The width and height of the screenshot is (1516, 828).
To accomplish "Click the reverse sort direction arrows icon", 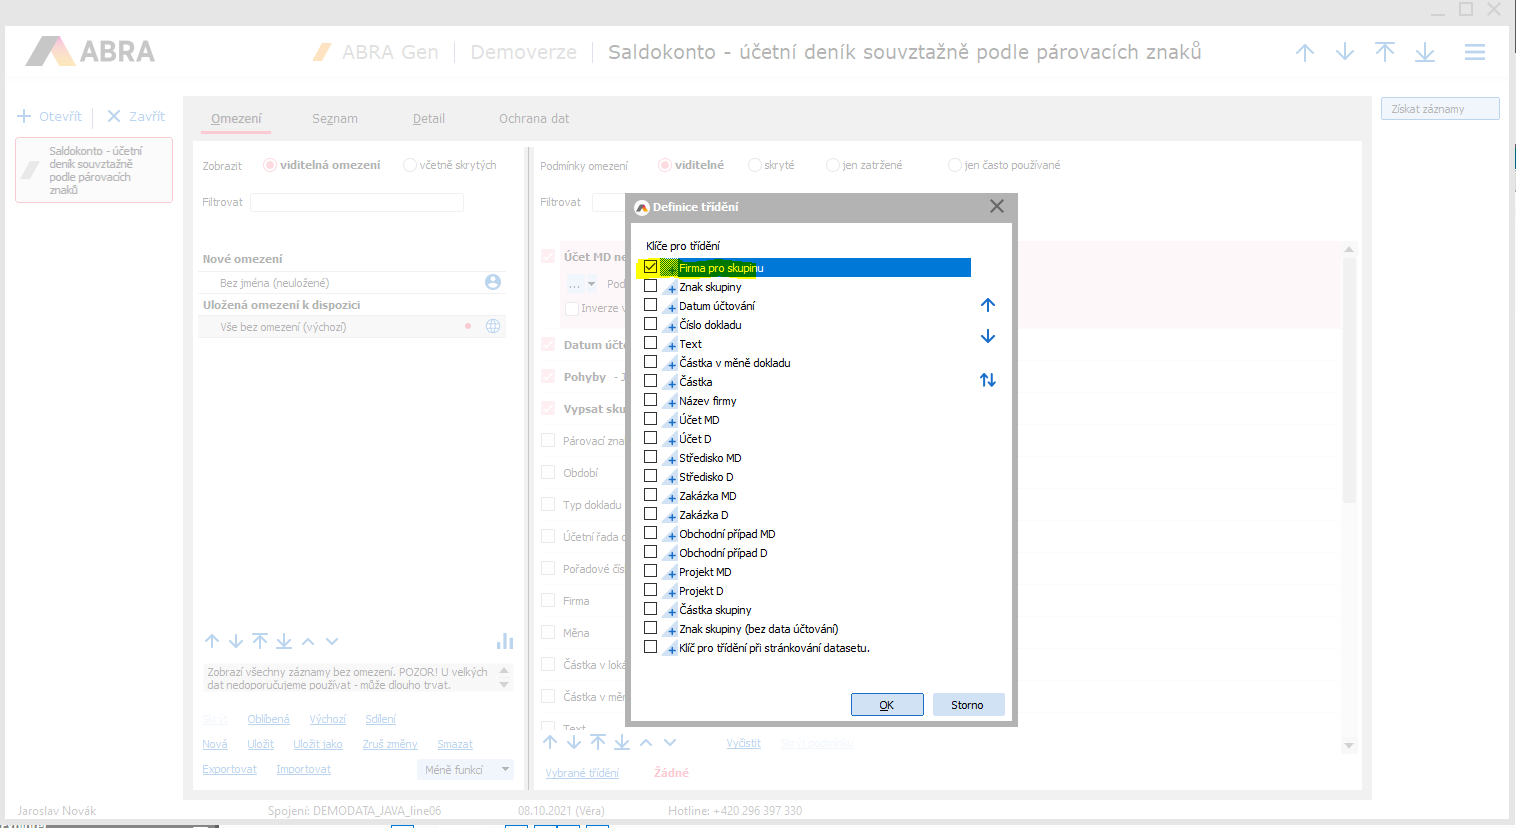I will click(987, 380).
